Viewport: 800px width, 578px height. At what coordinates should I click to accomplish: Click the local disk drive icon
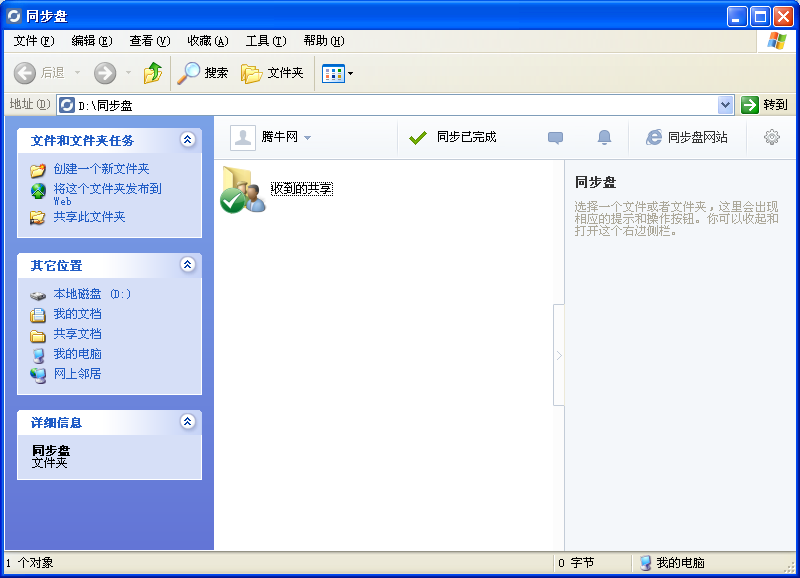(38, 295)
